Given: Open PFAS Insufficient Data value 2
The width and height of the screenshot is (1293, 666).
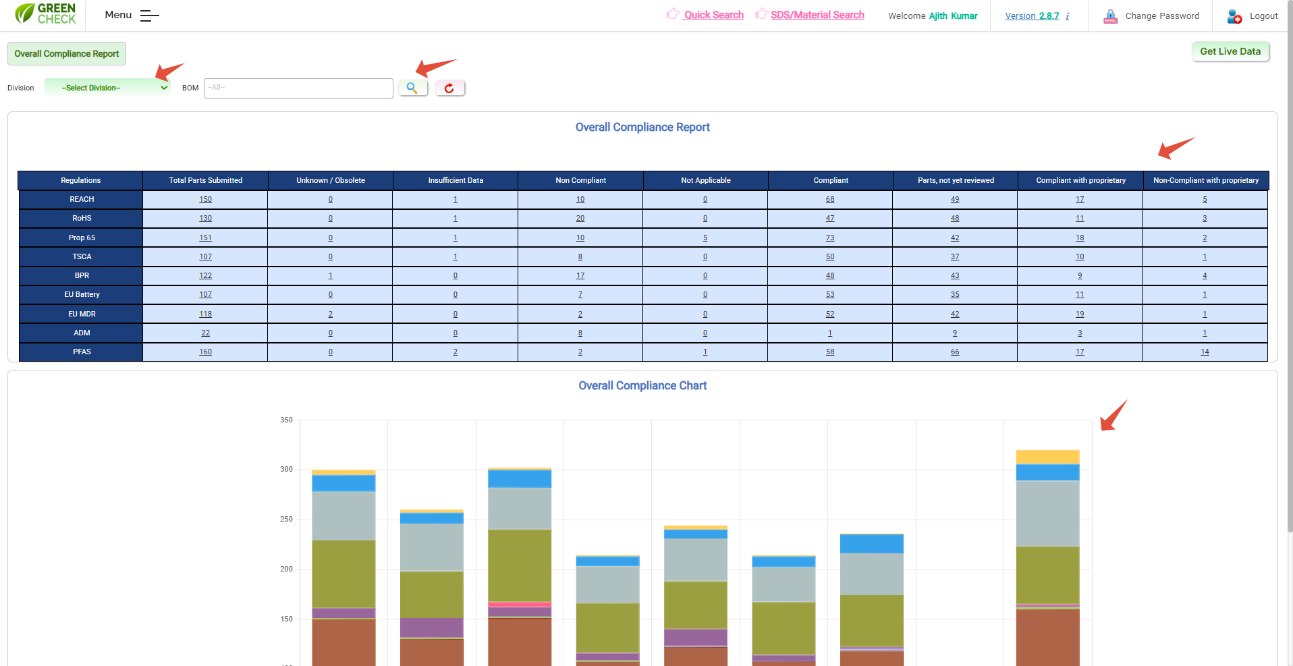Looking at the screenshot, I should tap(455, 352).
